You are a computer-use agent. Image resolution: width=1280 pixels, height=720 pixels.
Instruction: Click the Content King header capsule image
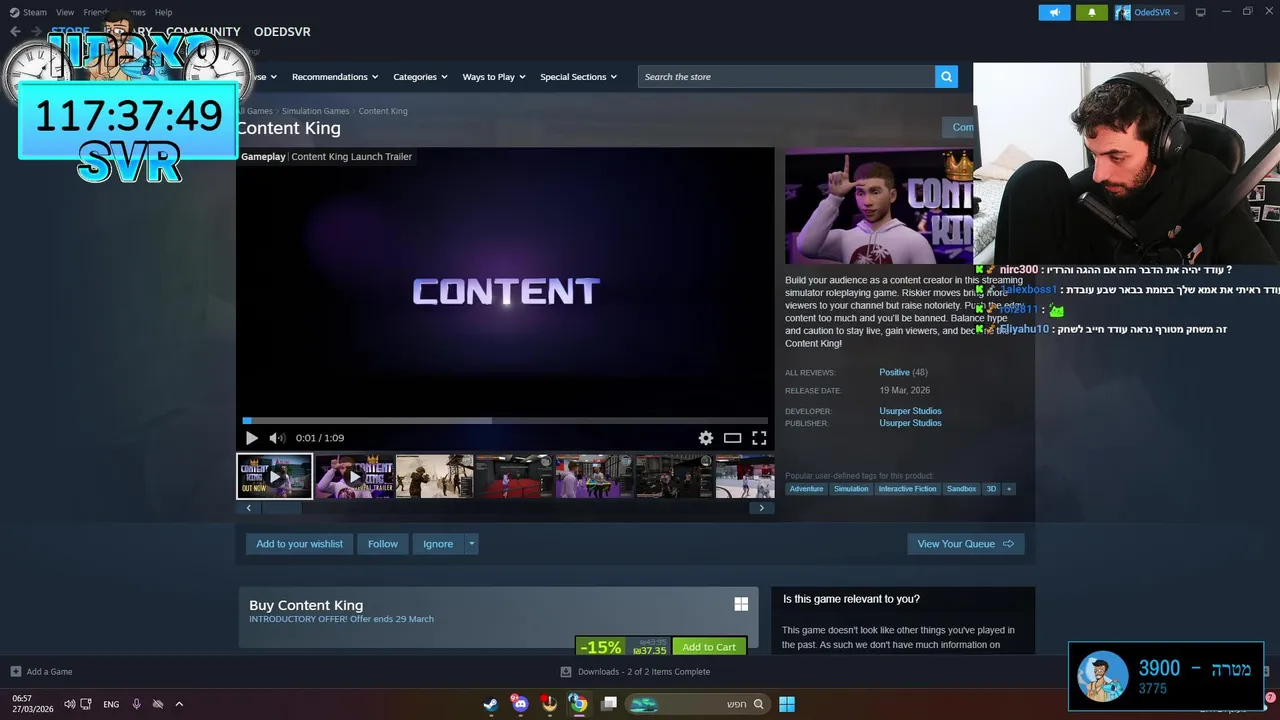point(879,207)
